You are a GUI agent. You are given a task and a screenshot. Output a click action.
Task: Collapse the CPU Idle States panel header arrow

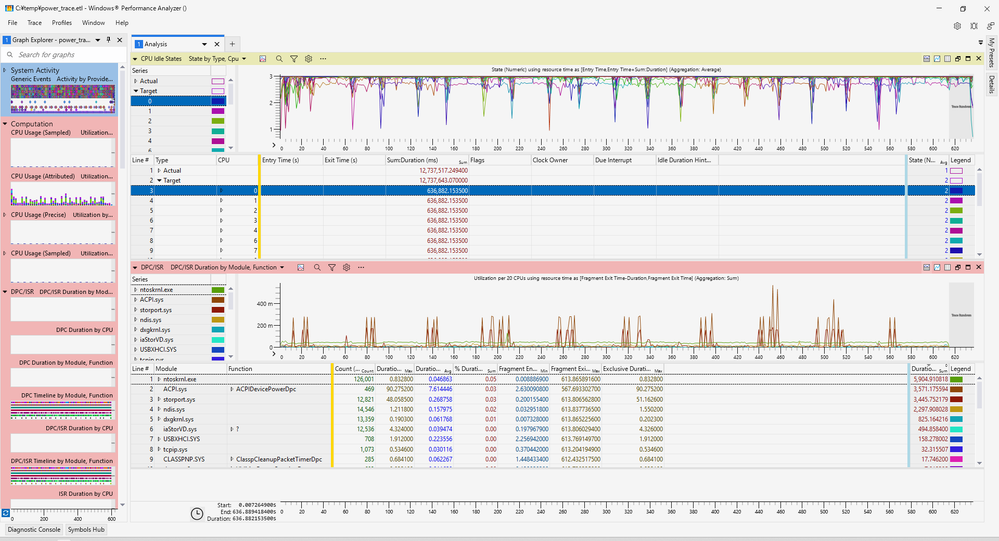point(135,59)
